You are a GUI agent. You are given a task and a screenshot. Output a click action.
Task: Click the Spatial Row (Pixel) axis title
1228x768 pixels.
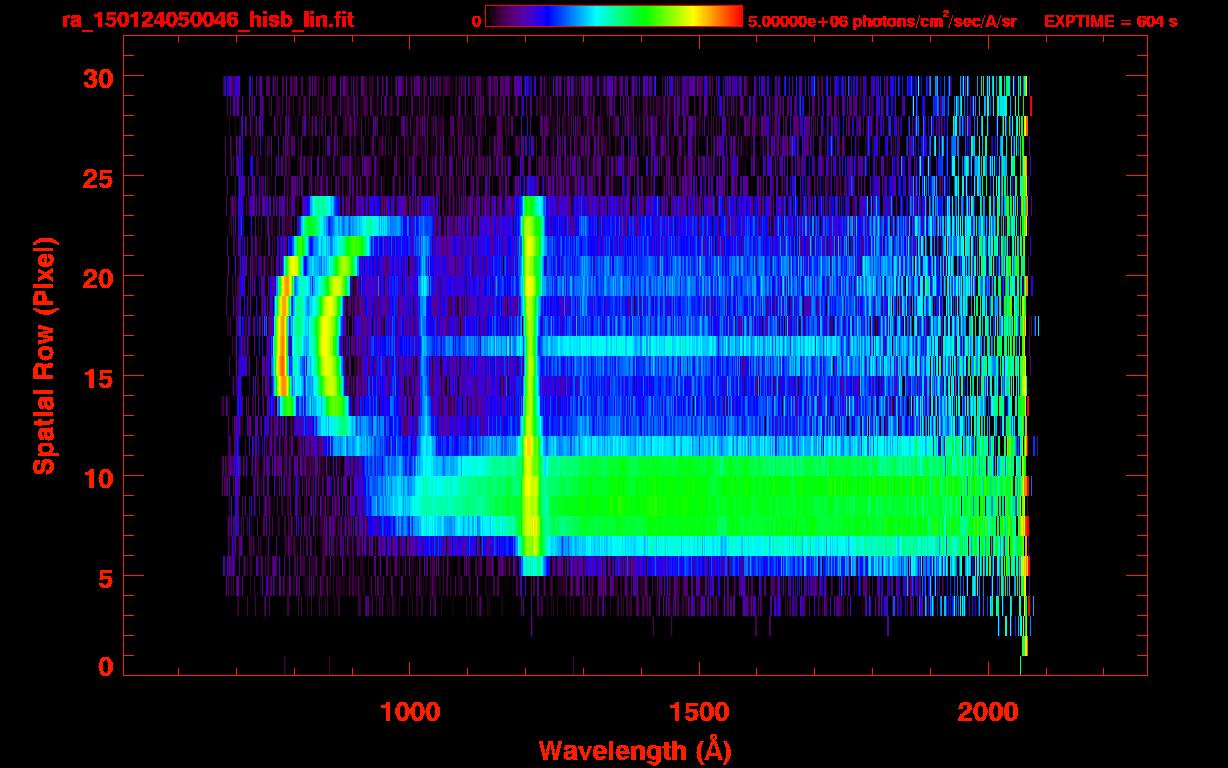point(44,356)
